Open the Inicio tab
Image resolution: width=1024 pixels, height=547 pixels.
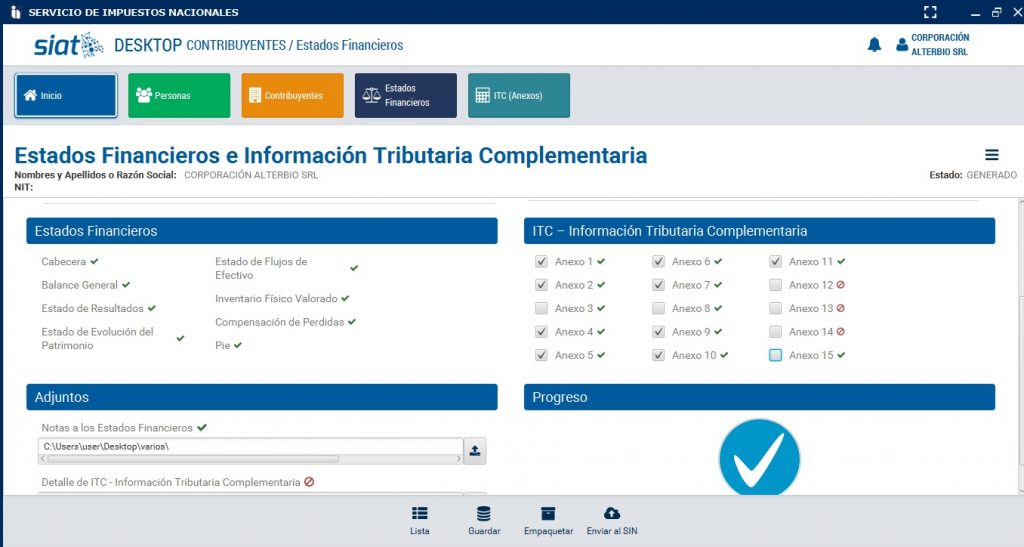(x=66, y=96)
